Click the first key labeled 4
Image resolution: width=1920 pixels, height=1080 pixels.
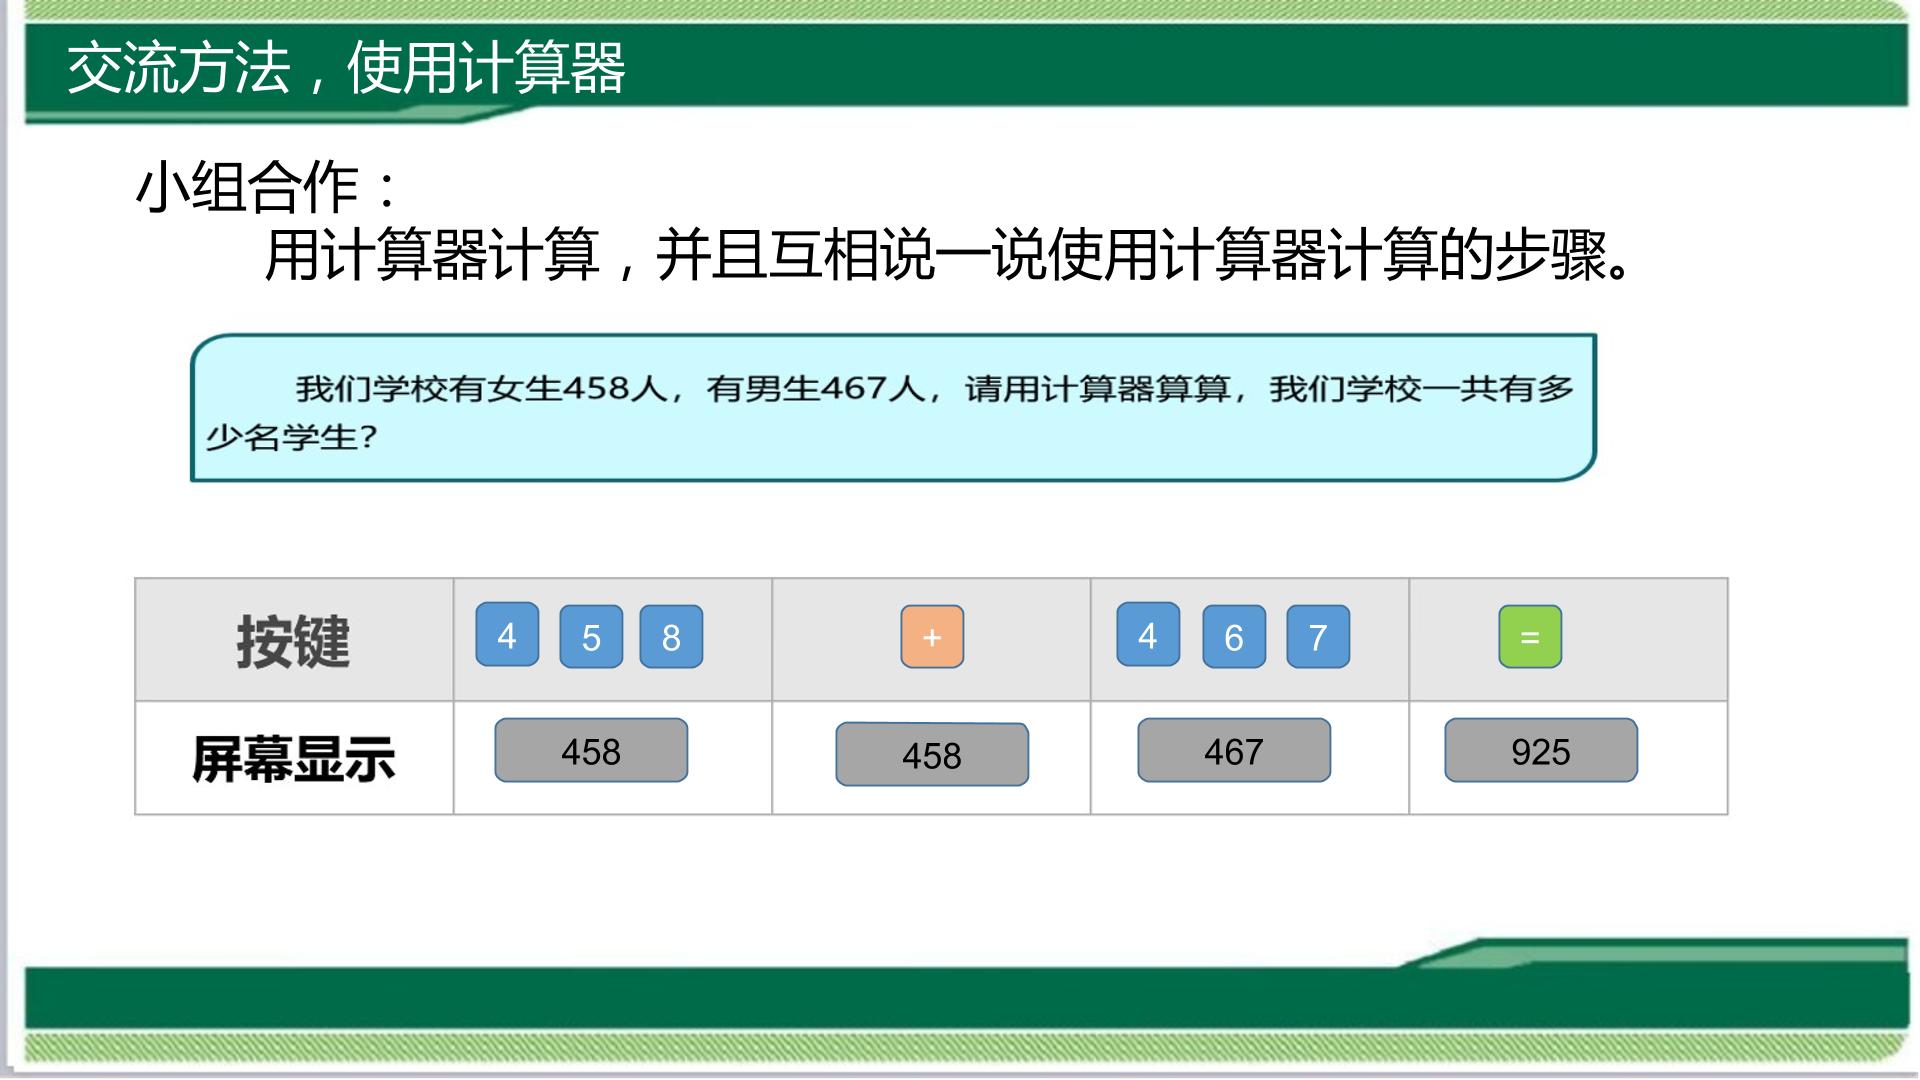[507, 634]
